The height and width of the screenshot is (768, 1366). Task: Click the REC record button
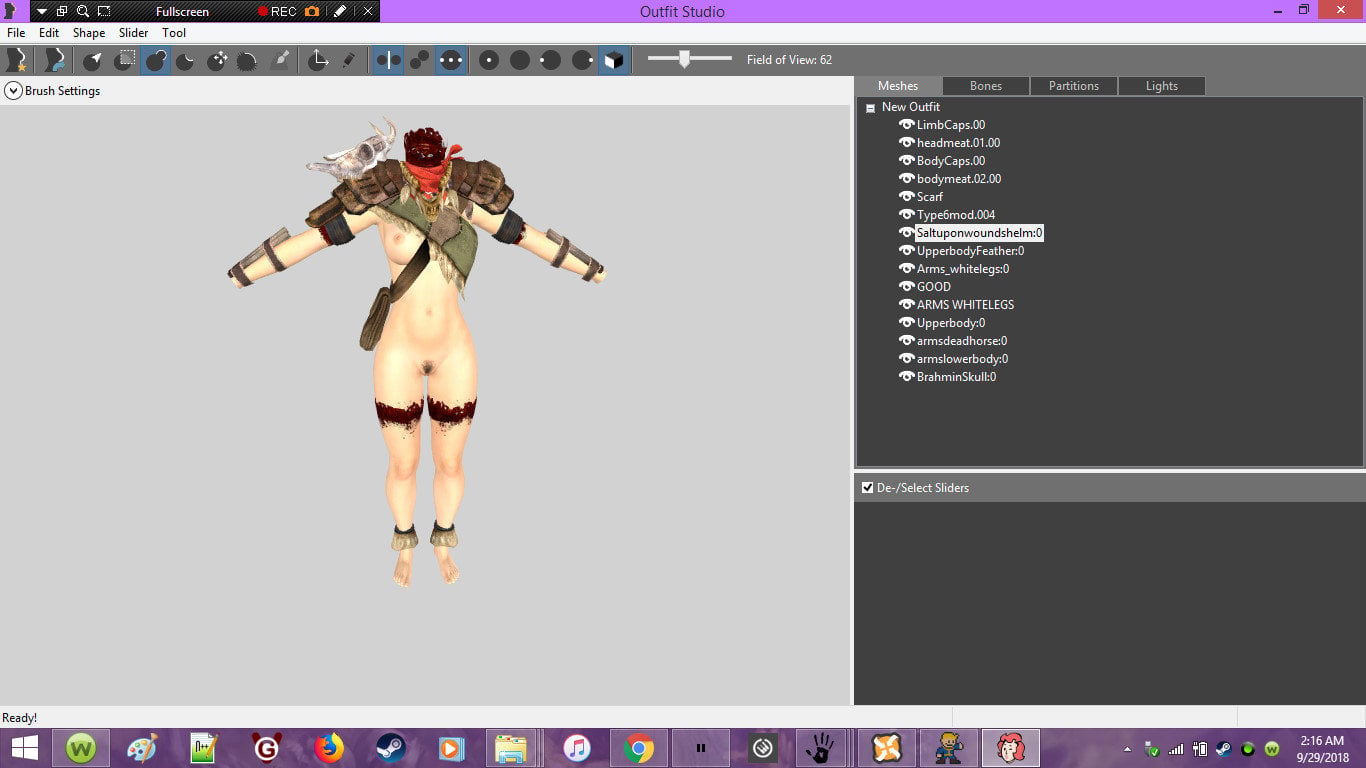pyautogui.click(x=277, y=11)
